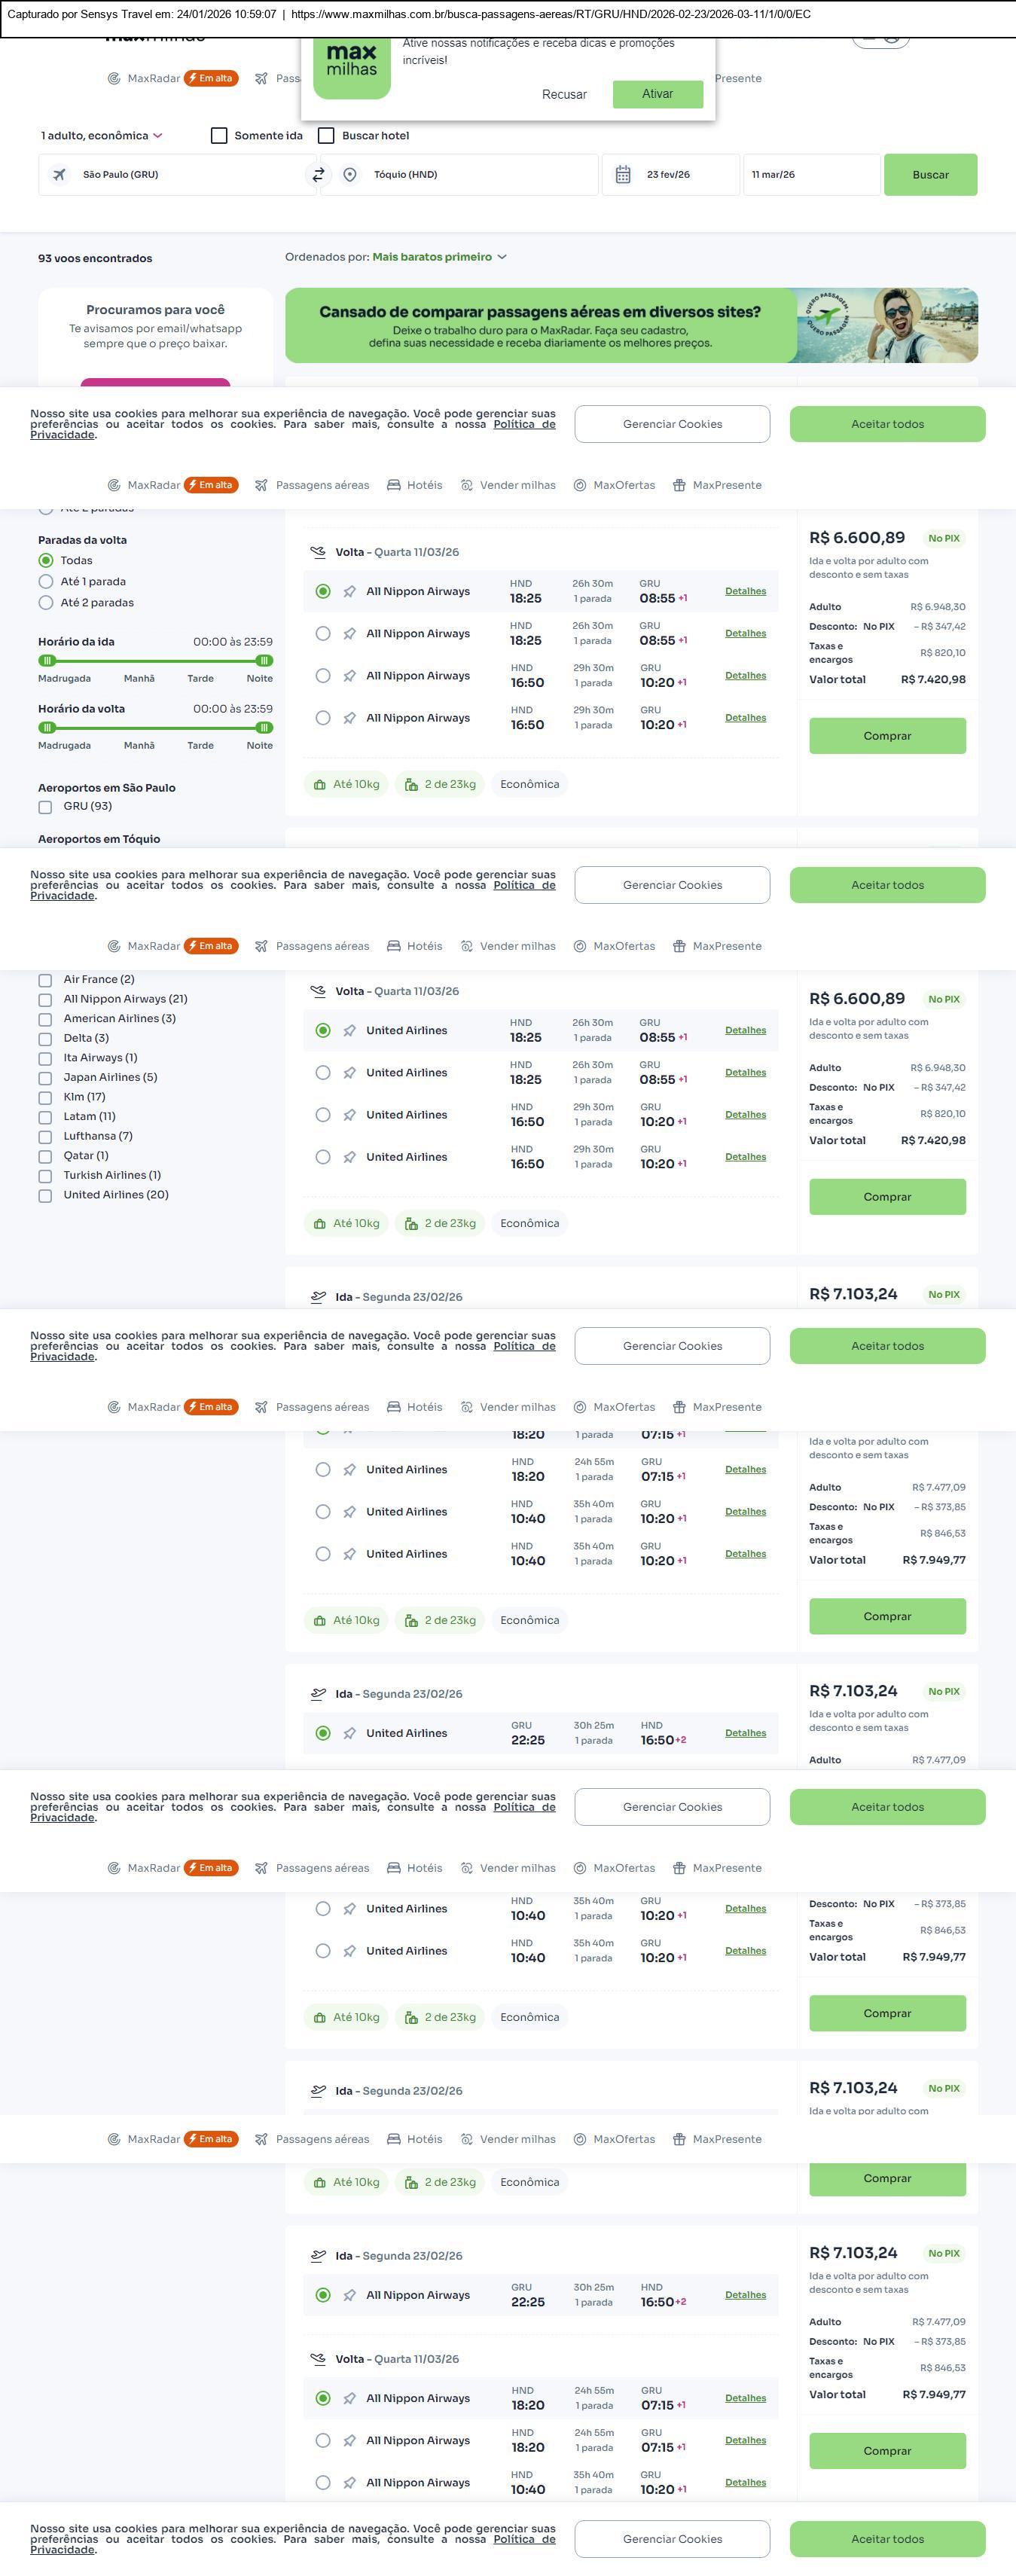Screen dimensions: 1016x2576
Task: Click the Tóquio (HND) destination field
Action: click(460, 175)
